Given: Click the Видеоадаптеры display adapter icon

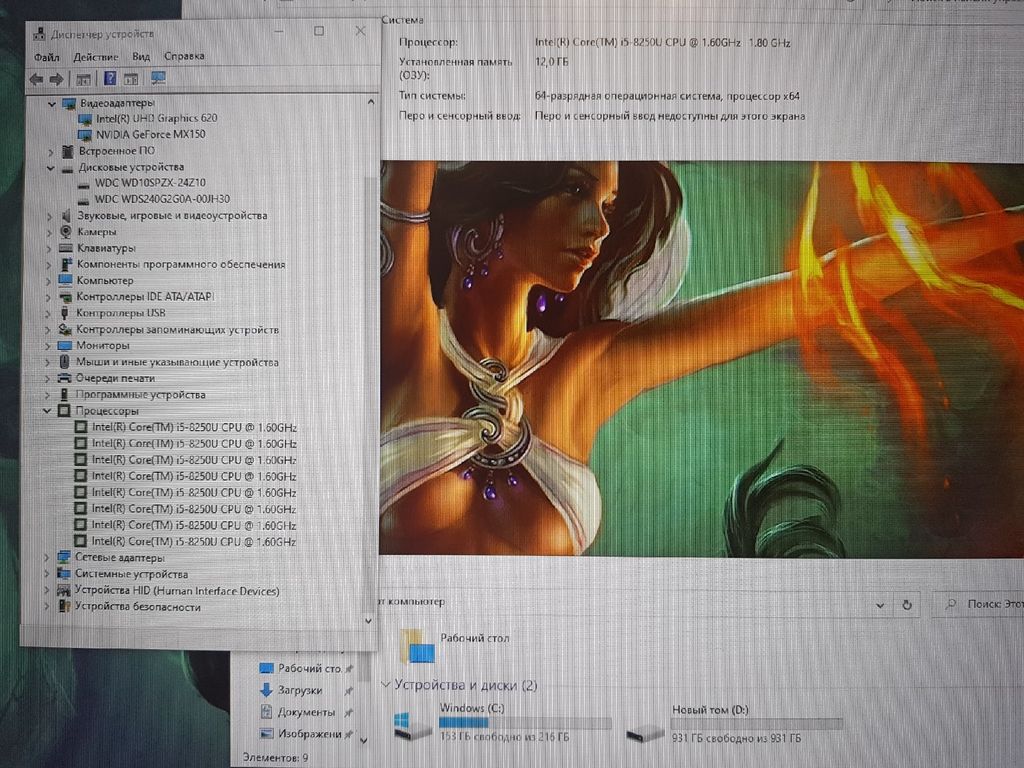Looking at the screenshot, I should pos(69,103).
